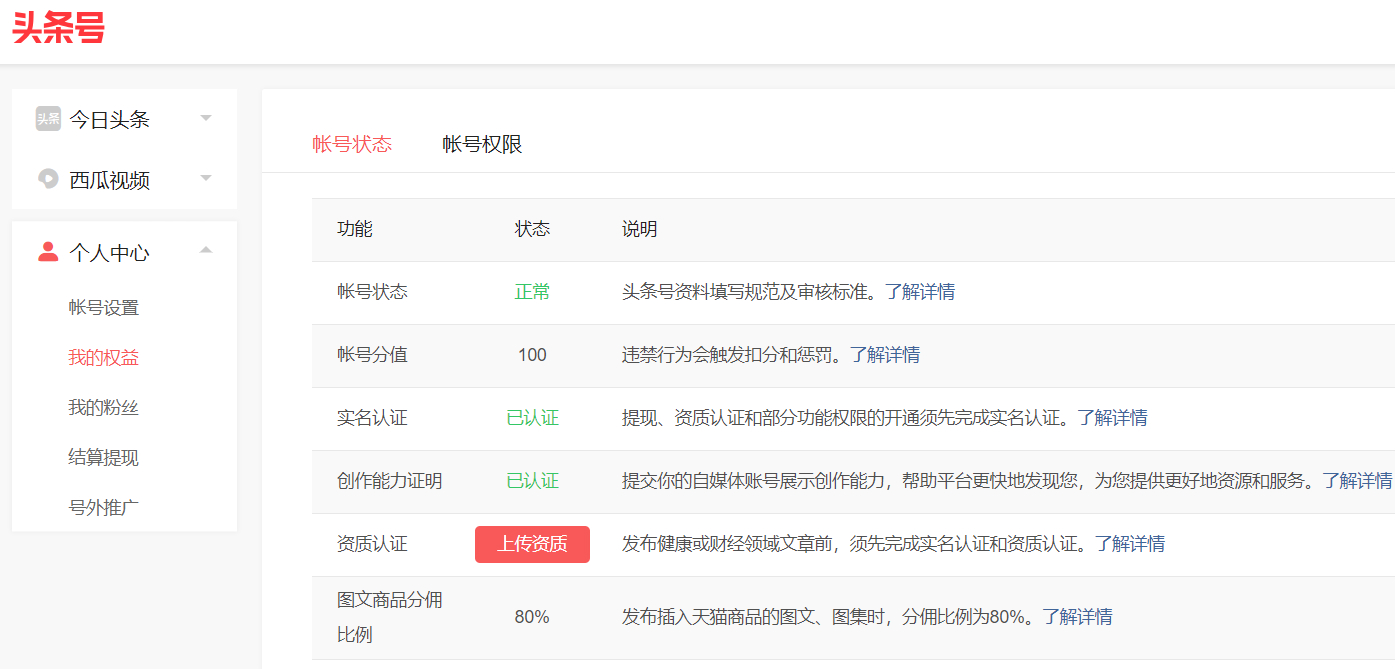The width and height of the screenshot is (1395, 669).
Task: Click the 帐号状态 row label in table
Action: click(372, 292)
